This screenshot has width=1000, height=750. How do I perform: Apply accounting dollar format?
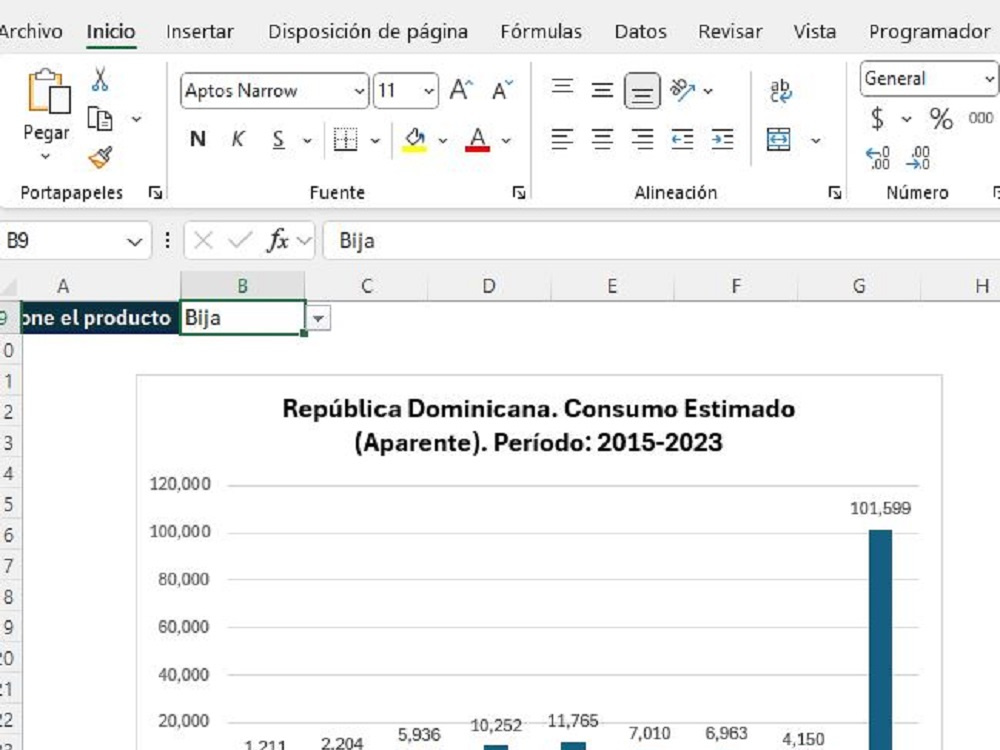pos(878,118)
